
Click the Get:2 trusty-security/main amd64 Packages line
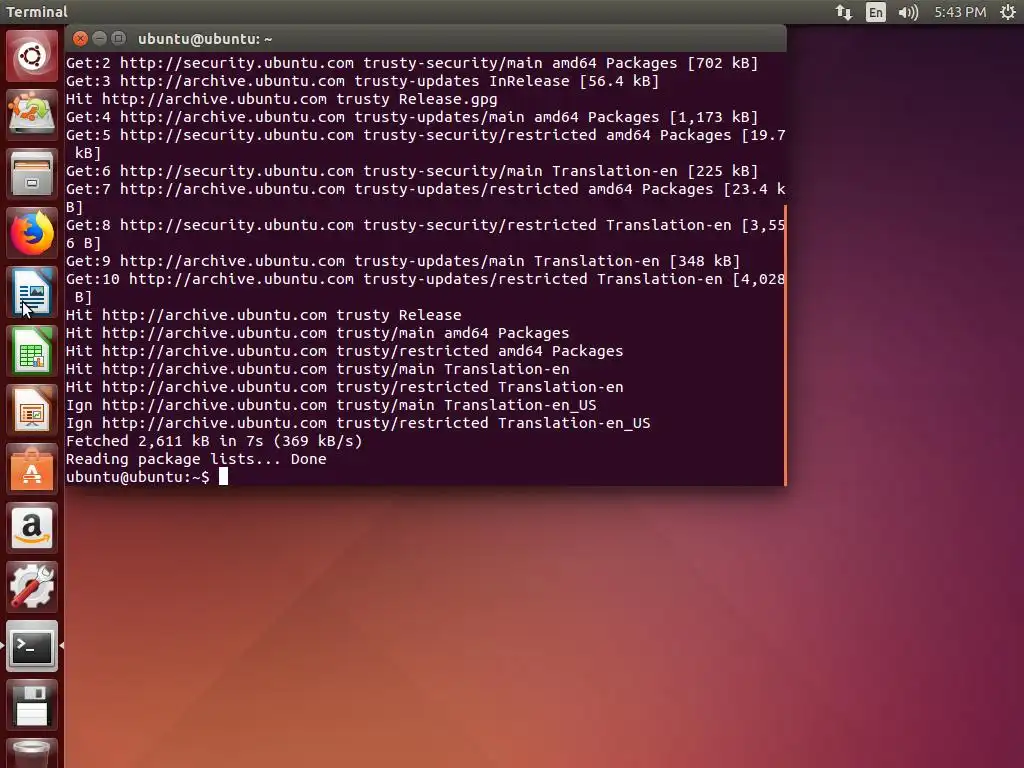(412, 63)
